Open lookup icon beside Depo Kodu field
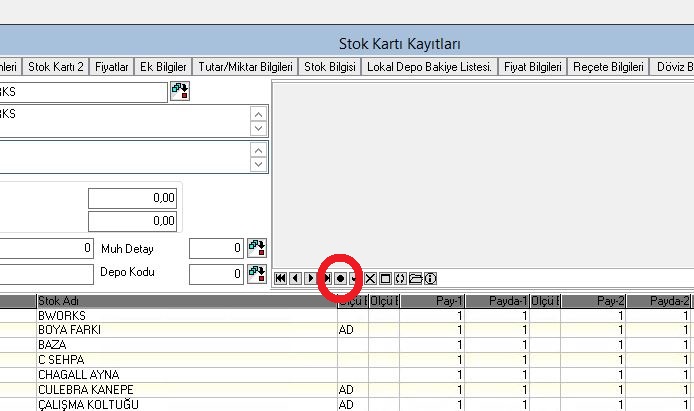Viewport: 694px width, 411px height. tap(257, 272)
